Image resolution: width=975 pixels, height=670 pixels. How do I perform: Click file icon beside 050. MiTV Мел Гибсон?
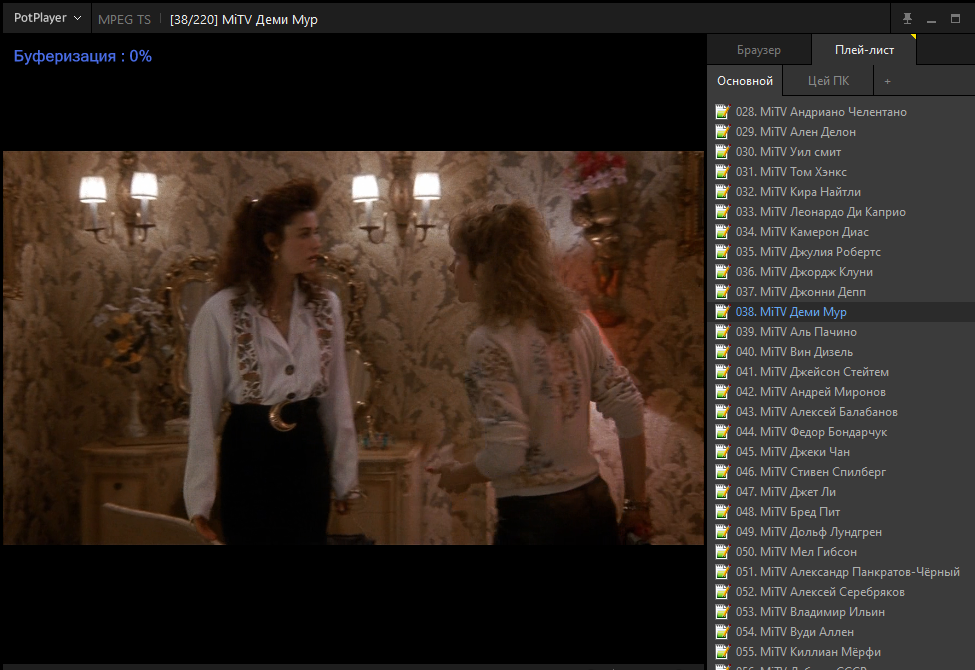click(x=723, y=552)
